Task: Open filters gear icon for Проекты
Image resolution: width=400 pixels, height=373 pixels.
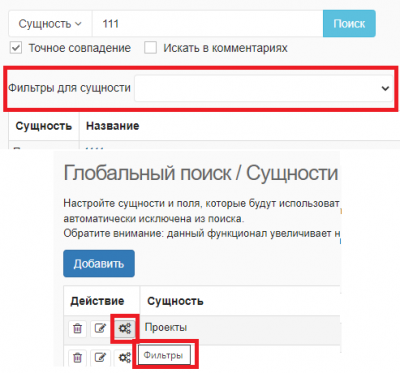Action: point(125,329)
